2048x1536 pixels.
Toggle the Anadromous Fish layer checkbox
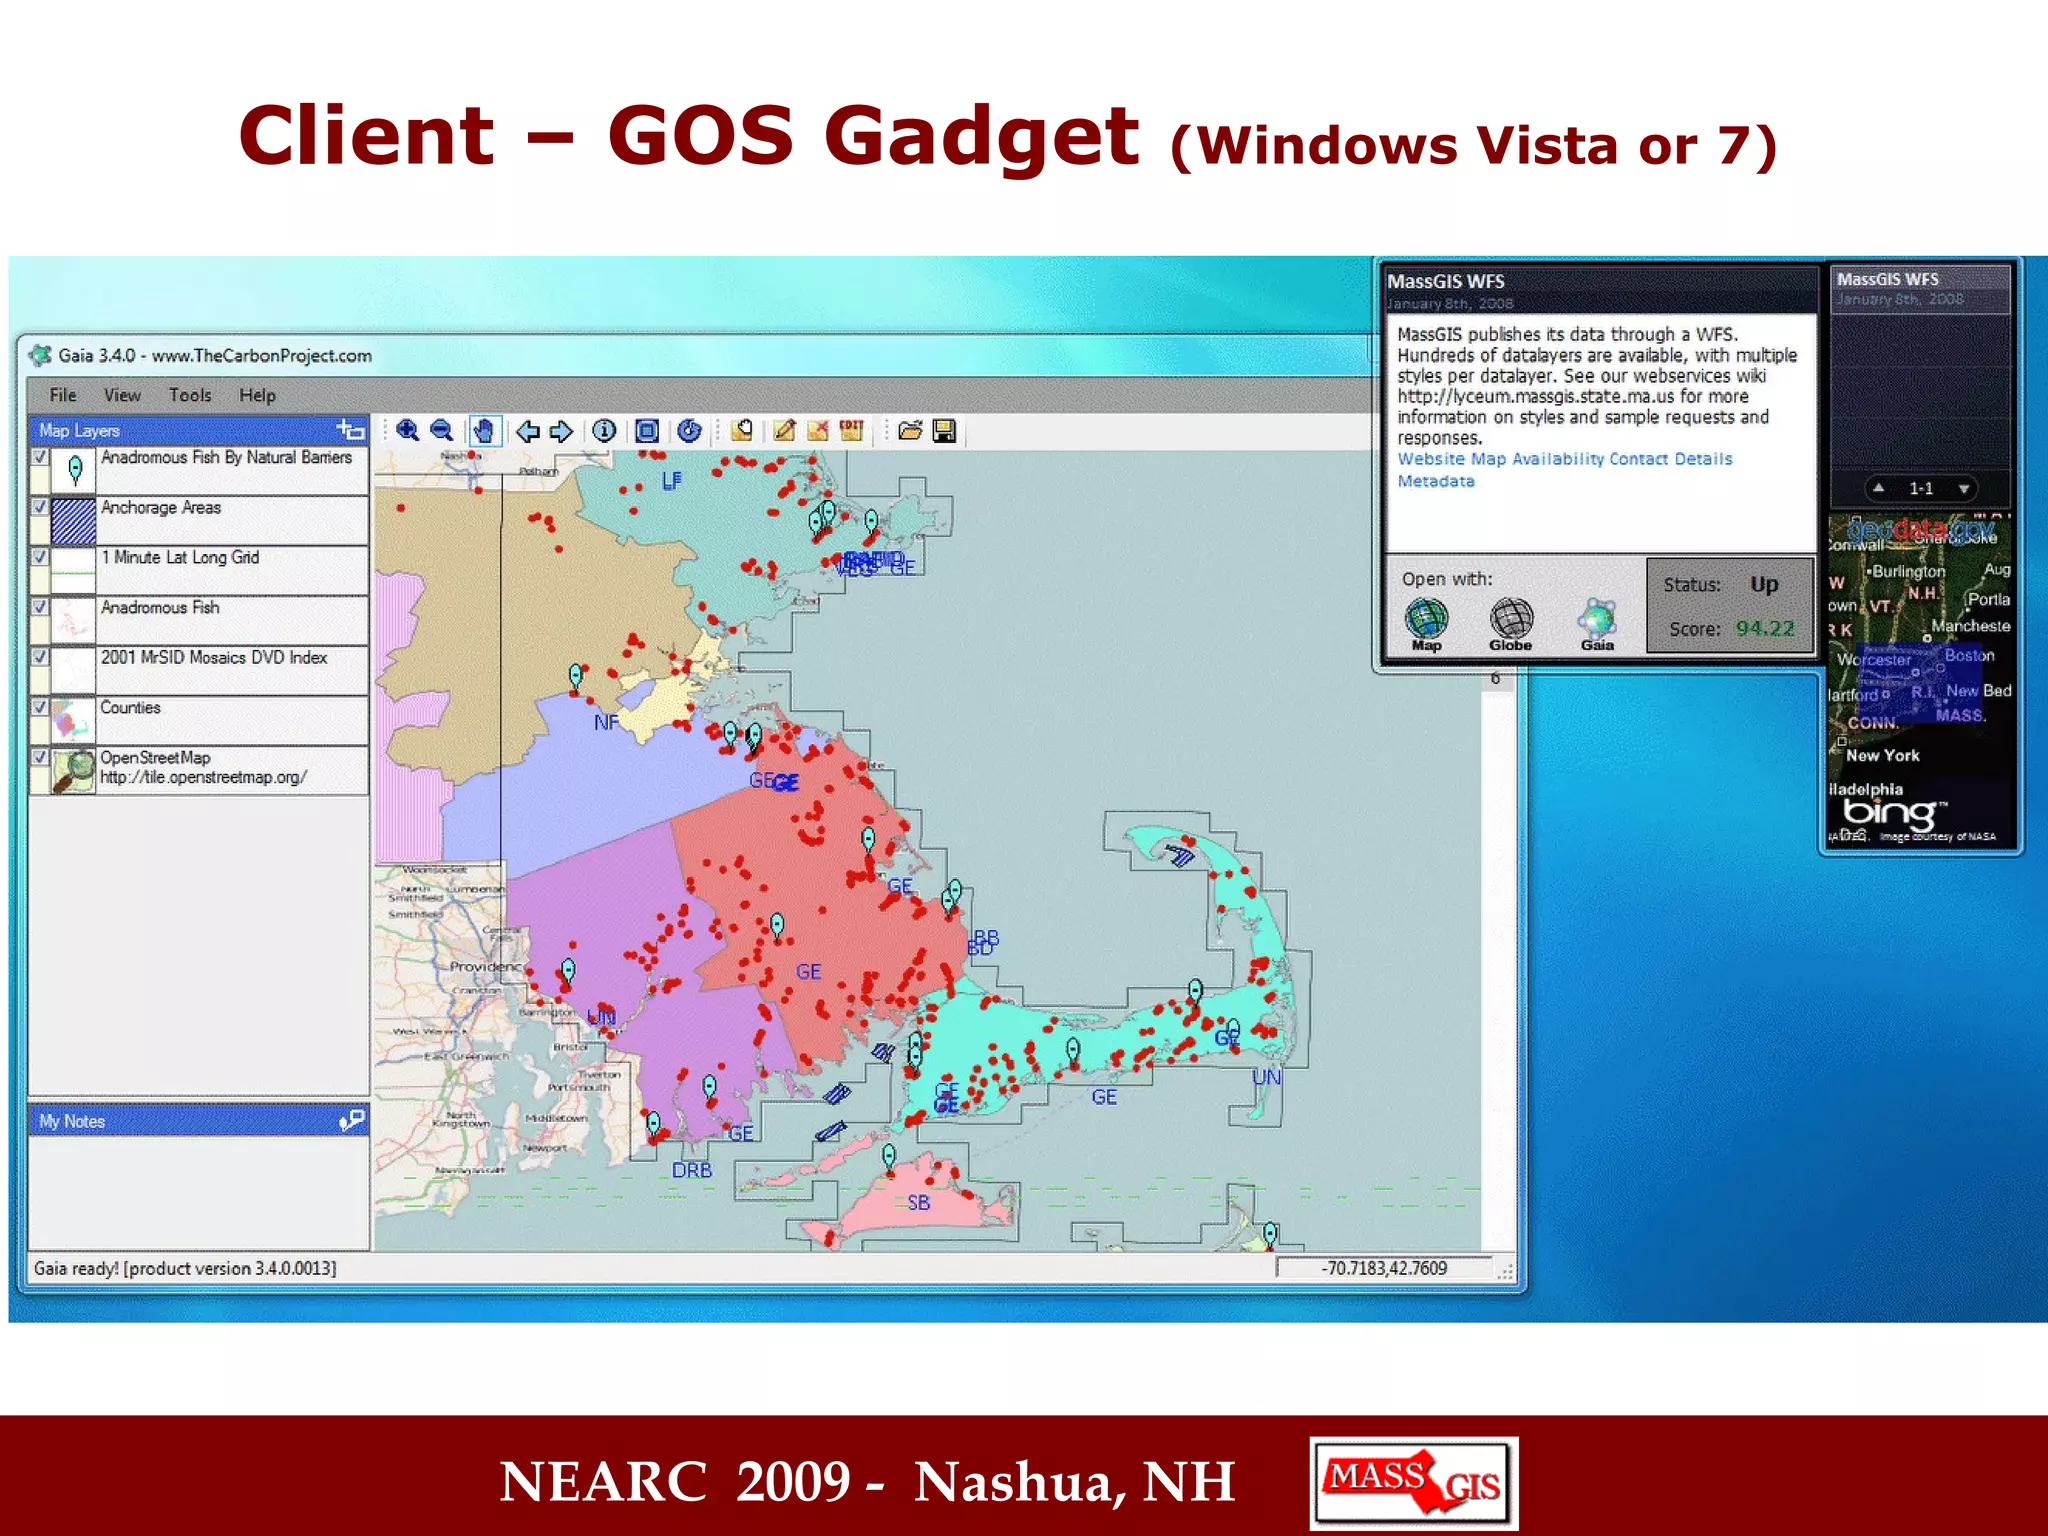(x=40, y=607)
